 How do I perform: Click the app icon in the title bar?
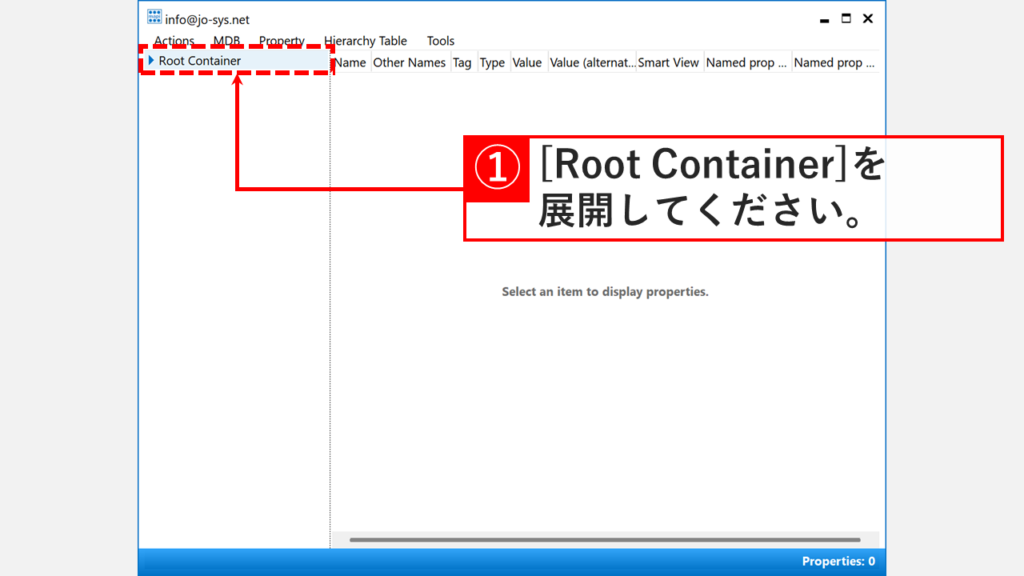click(x=153, y=15)
